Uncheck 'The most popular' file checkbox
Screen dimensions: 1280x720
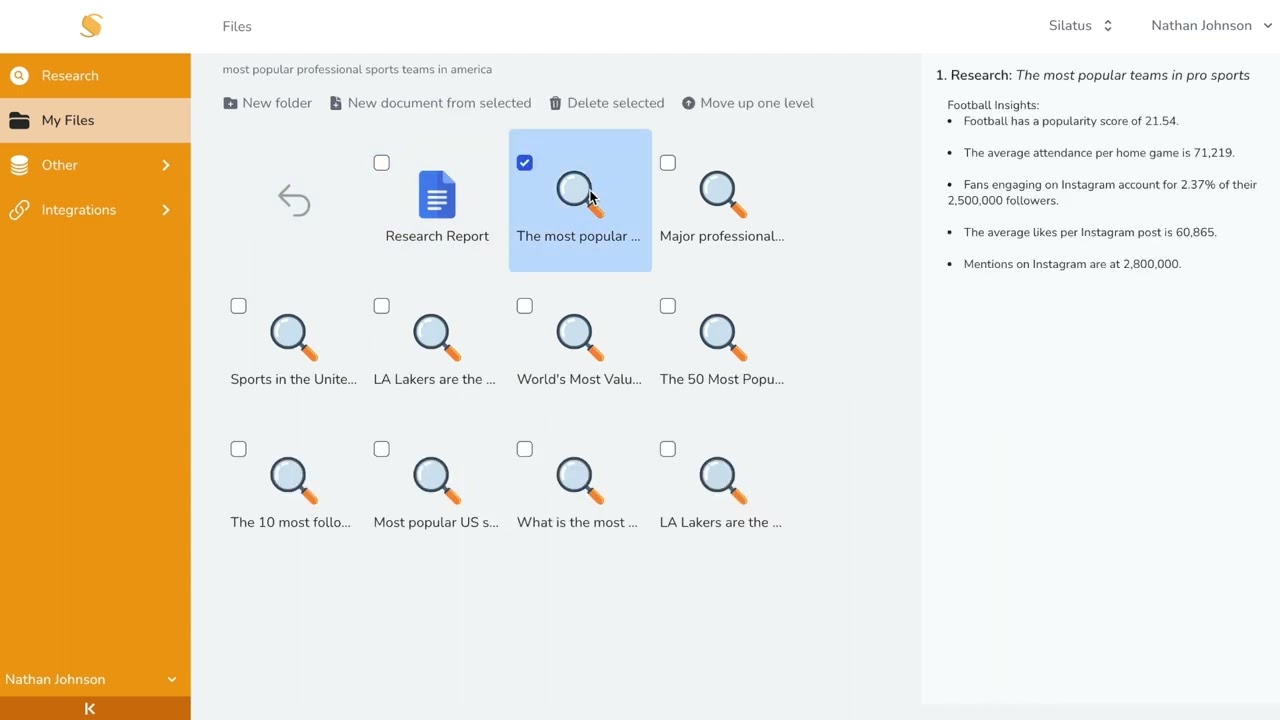coord(525,163)
